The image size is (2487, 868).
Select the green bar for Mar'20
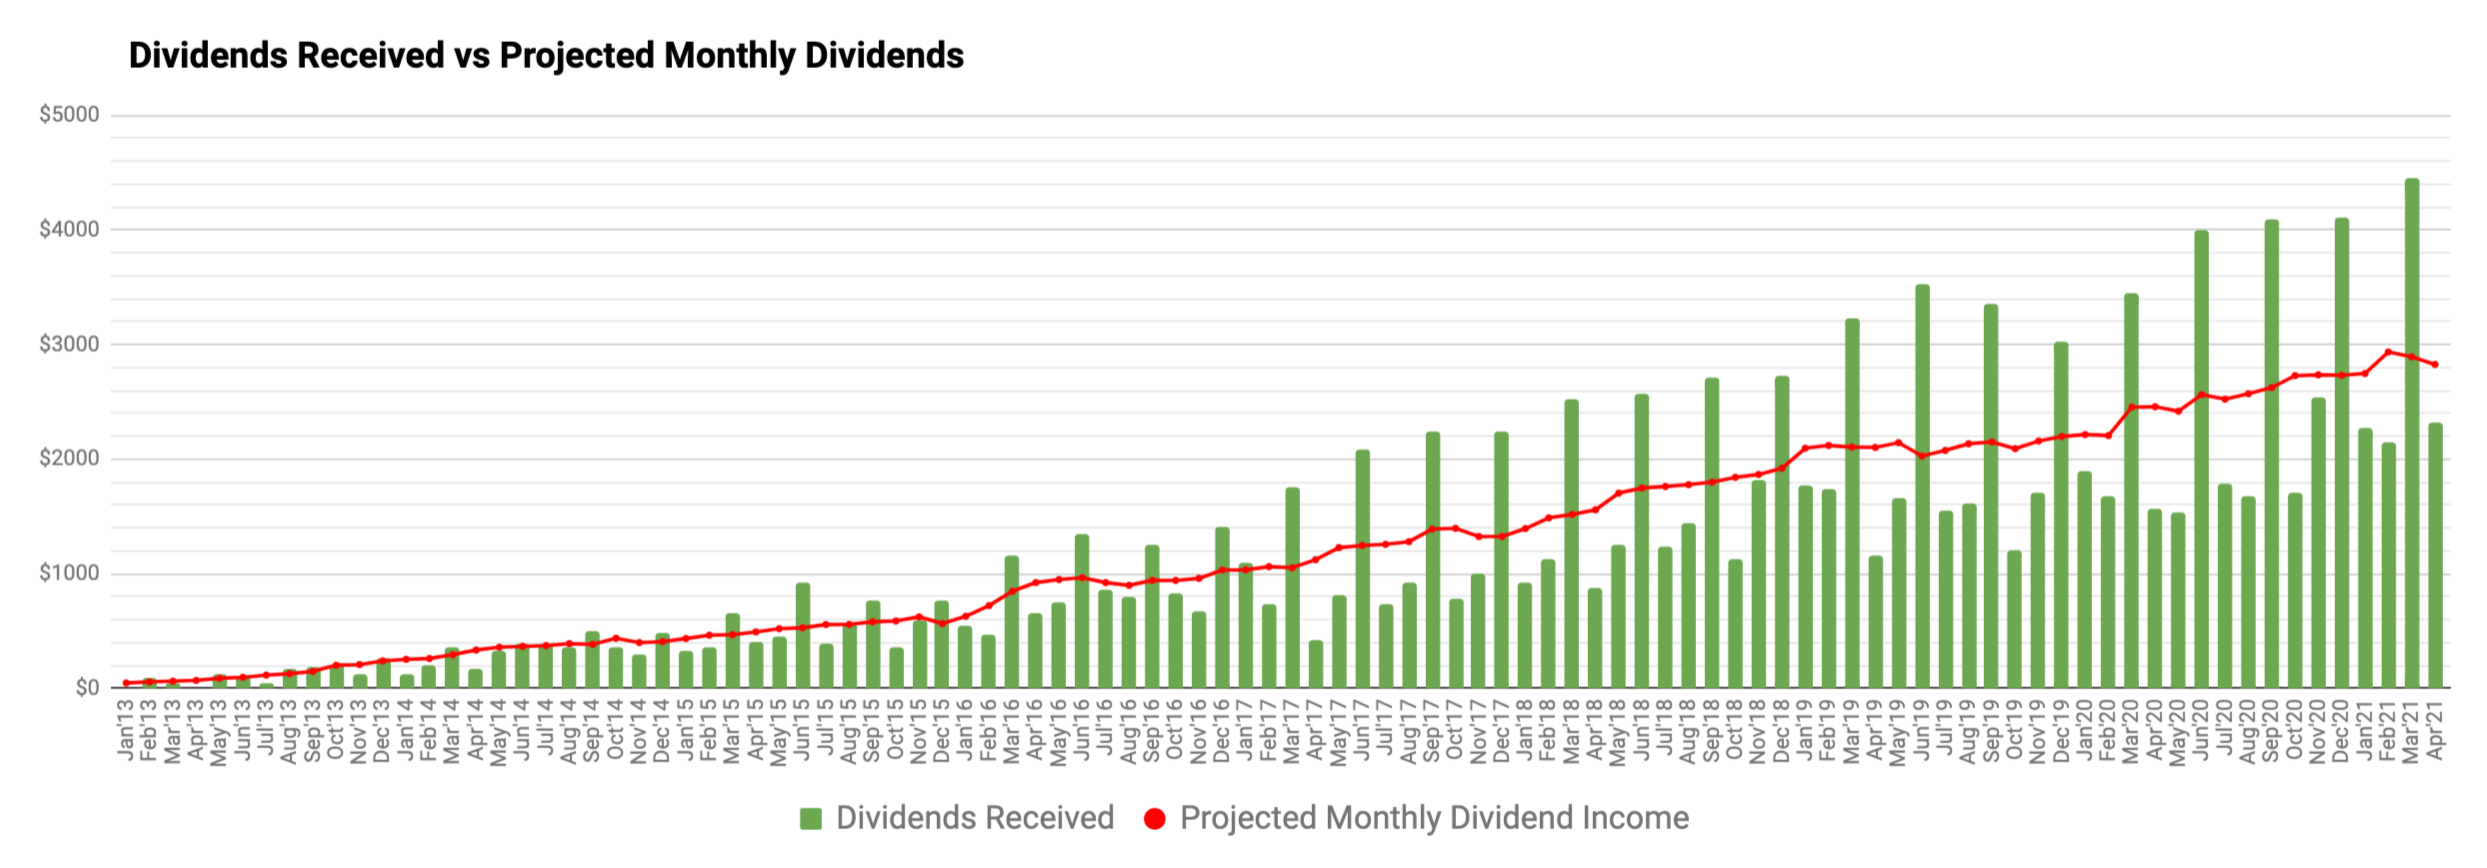[x=2132, y=491]
